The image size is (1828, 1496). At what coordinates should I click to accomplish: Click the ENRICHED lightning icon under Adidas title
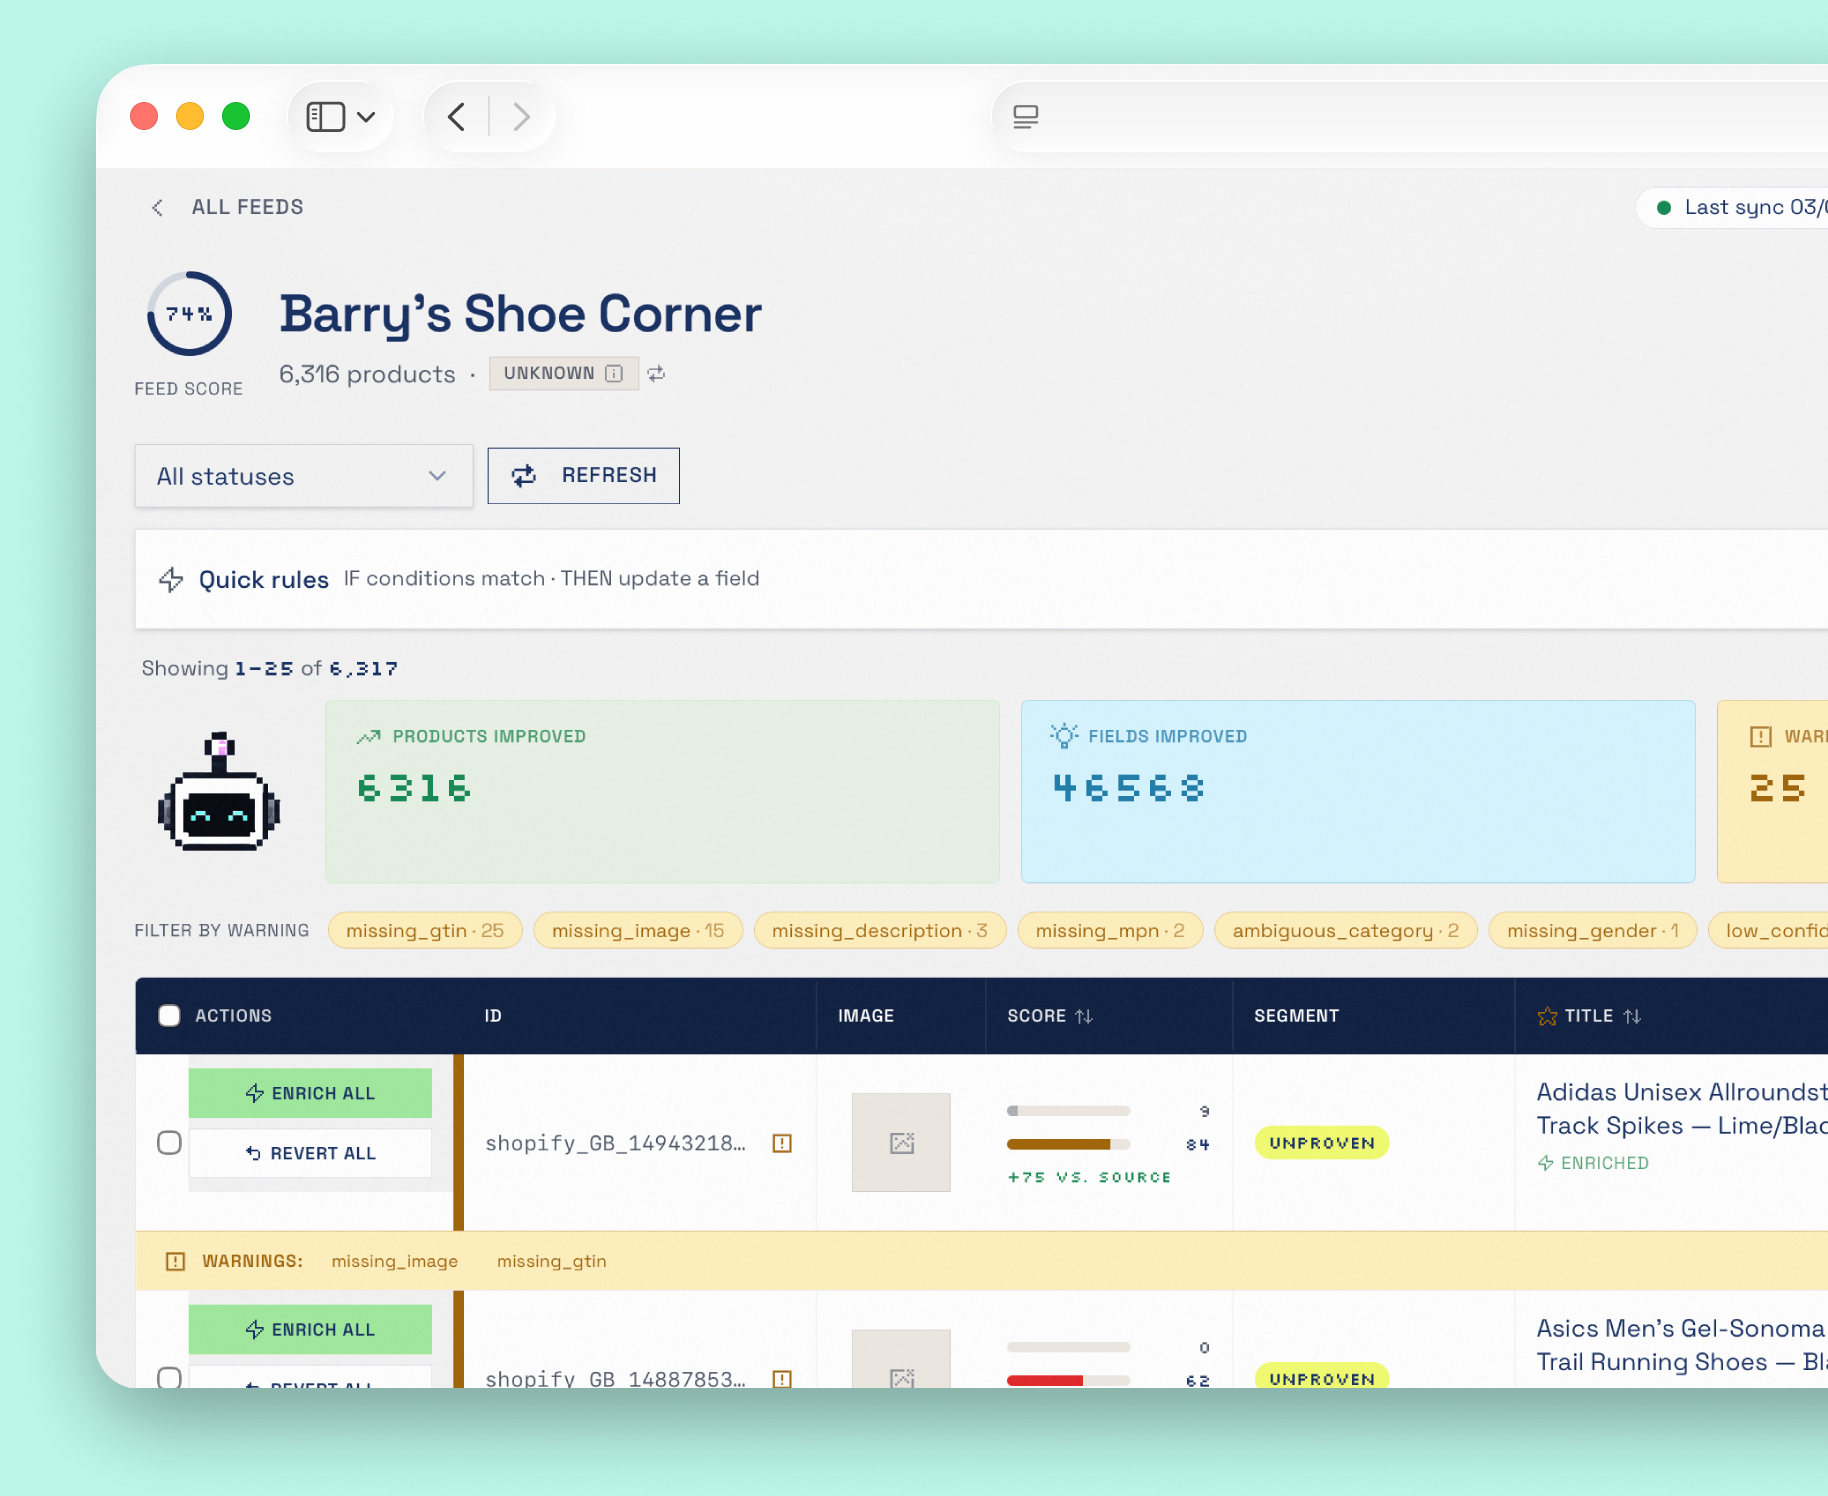point(1545,1163)
